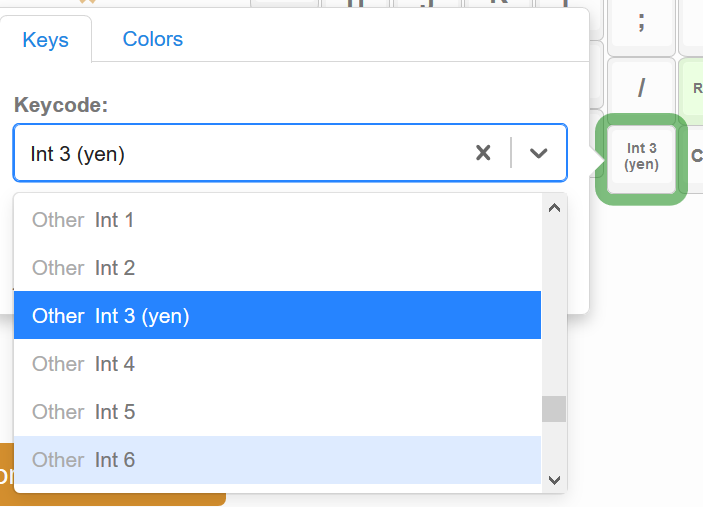Click the dropdown list scrollbar thumb
The image size is (703, 507).
click(x=554, y=409)
